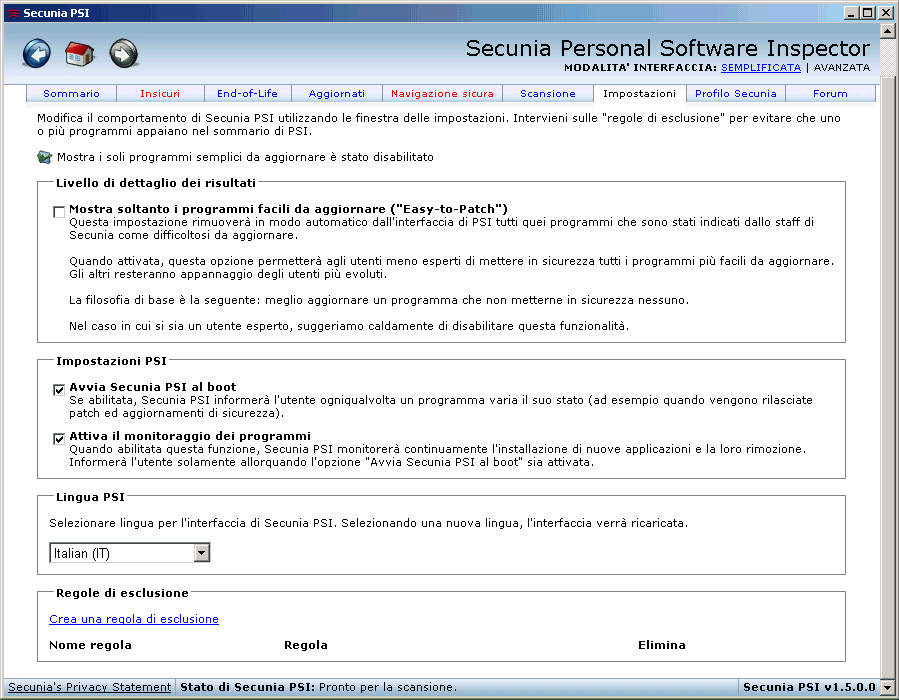899x700 pixels.
Task: Select the End-of-Life tab
Action: click(247, 93)
